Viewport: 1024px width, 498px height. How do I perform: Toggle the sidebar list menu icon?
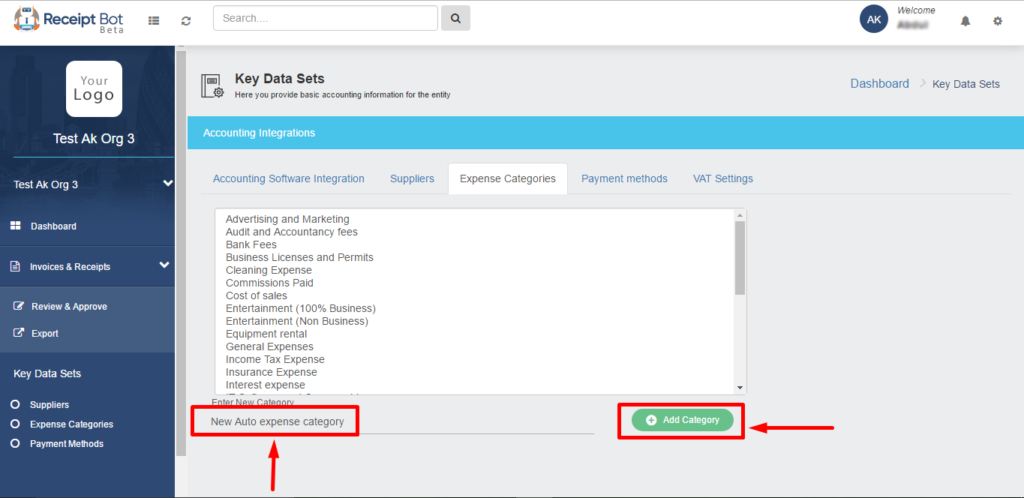tap(153, 20)
